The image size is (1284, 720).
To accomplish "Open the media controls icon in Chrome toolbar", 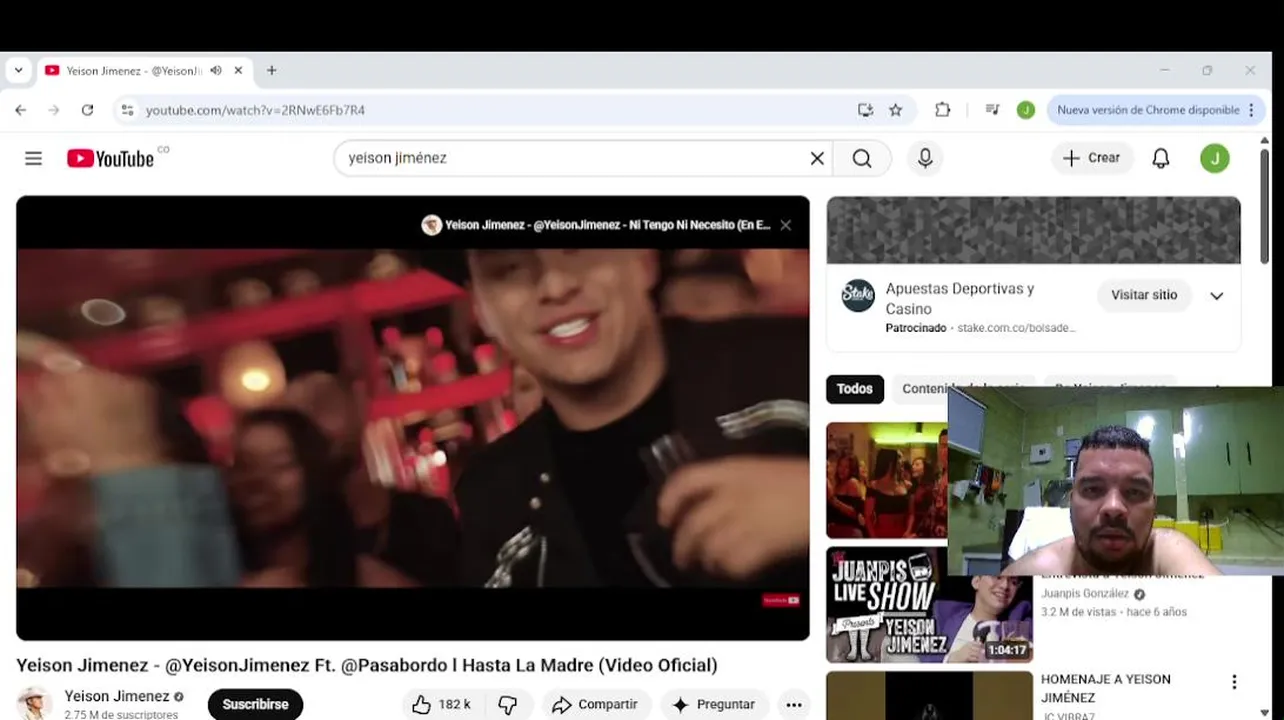I will (x=992, y=110).
